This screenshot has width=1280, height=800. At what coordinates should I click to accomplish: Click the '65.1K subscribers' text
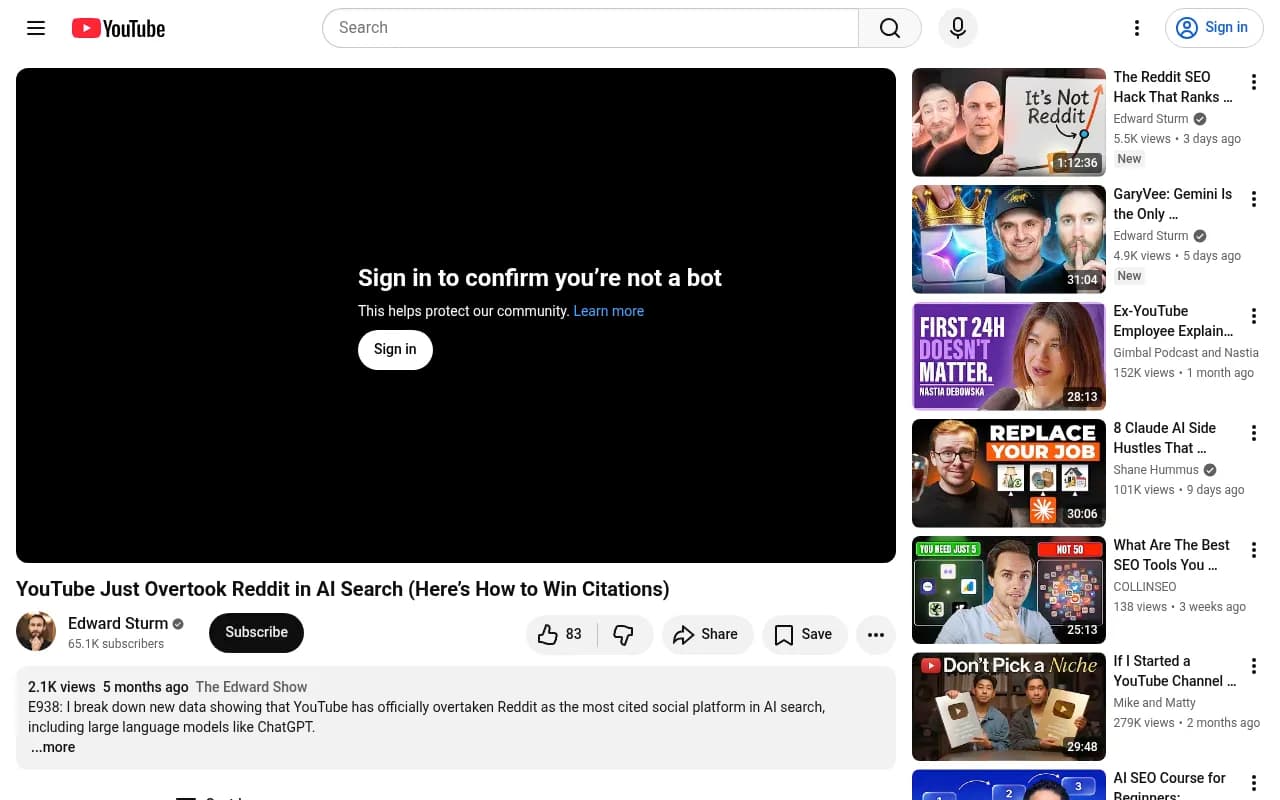click(116, 644)
